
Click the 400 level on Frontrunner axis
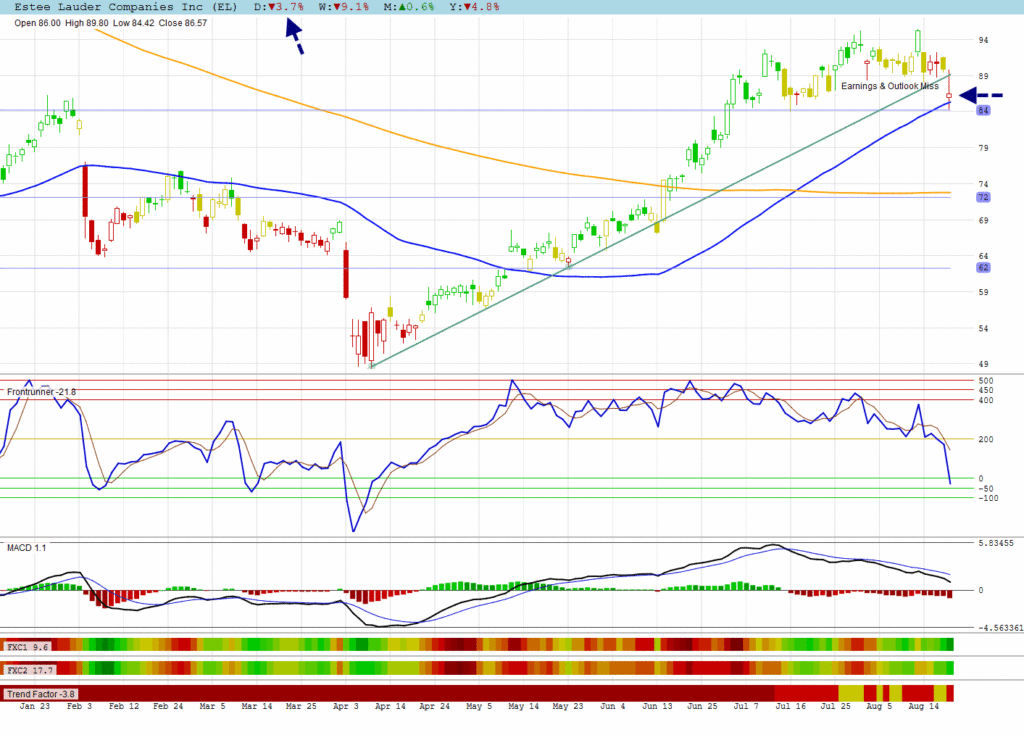point(985,400)
